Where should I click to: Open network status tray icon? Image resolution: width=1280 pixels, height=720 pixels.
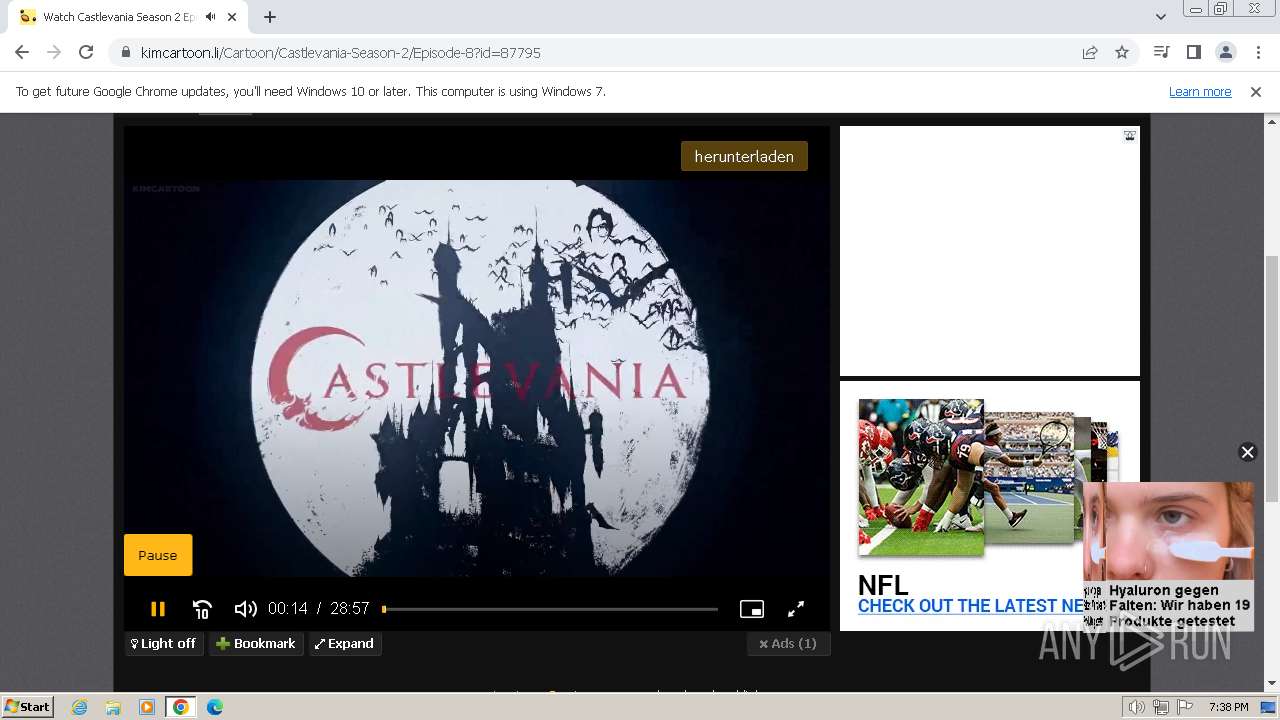coord(1161,707)
